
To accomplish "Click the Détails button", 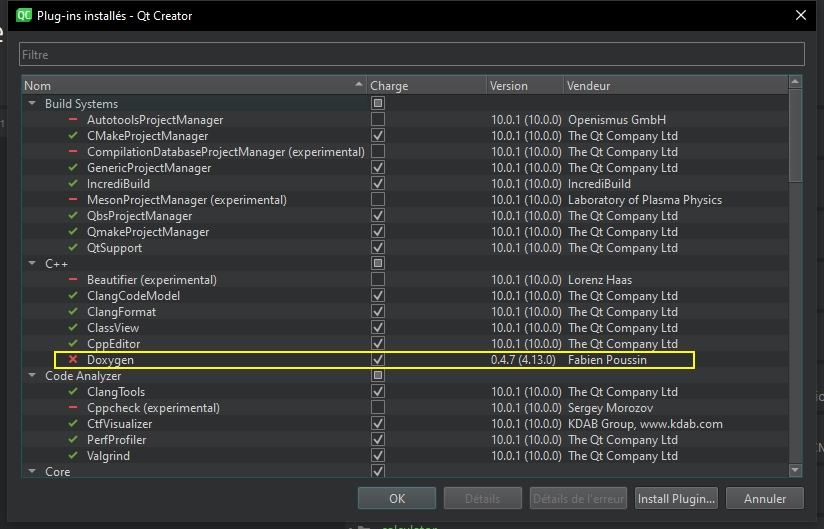I will [x=482, y=498].
